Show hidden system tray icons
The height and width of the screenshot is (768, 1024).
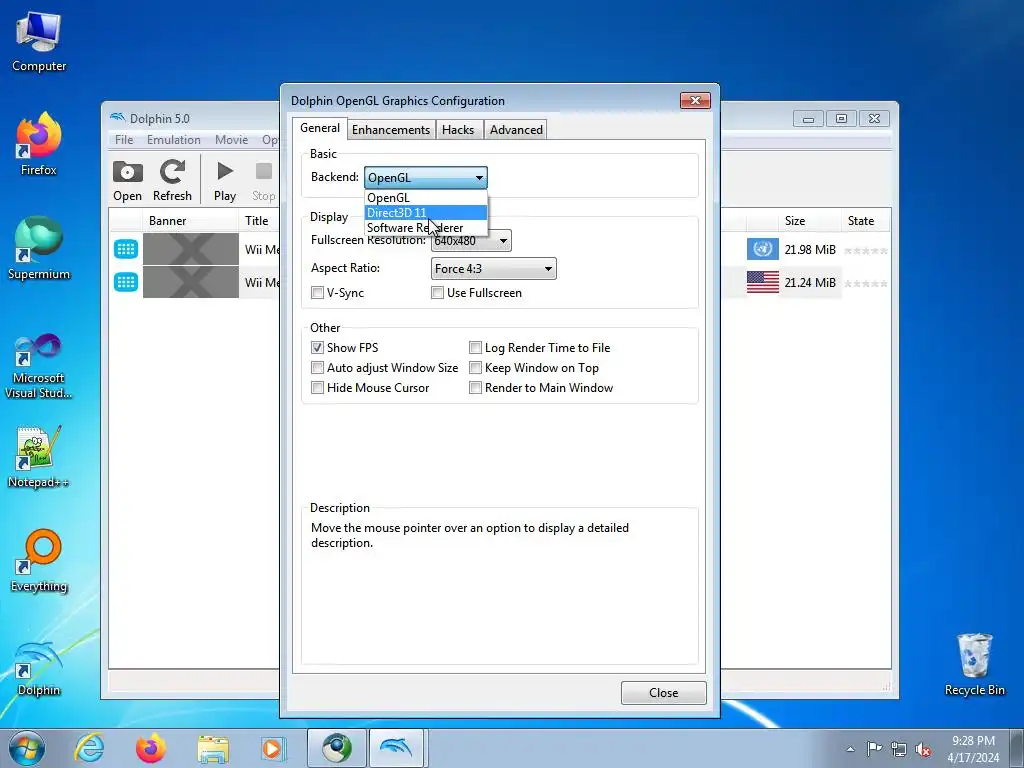point(850,749)
